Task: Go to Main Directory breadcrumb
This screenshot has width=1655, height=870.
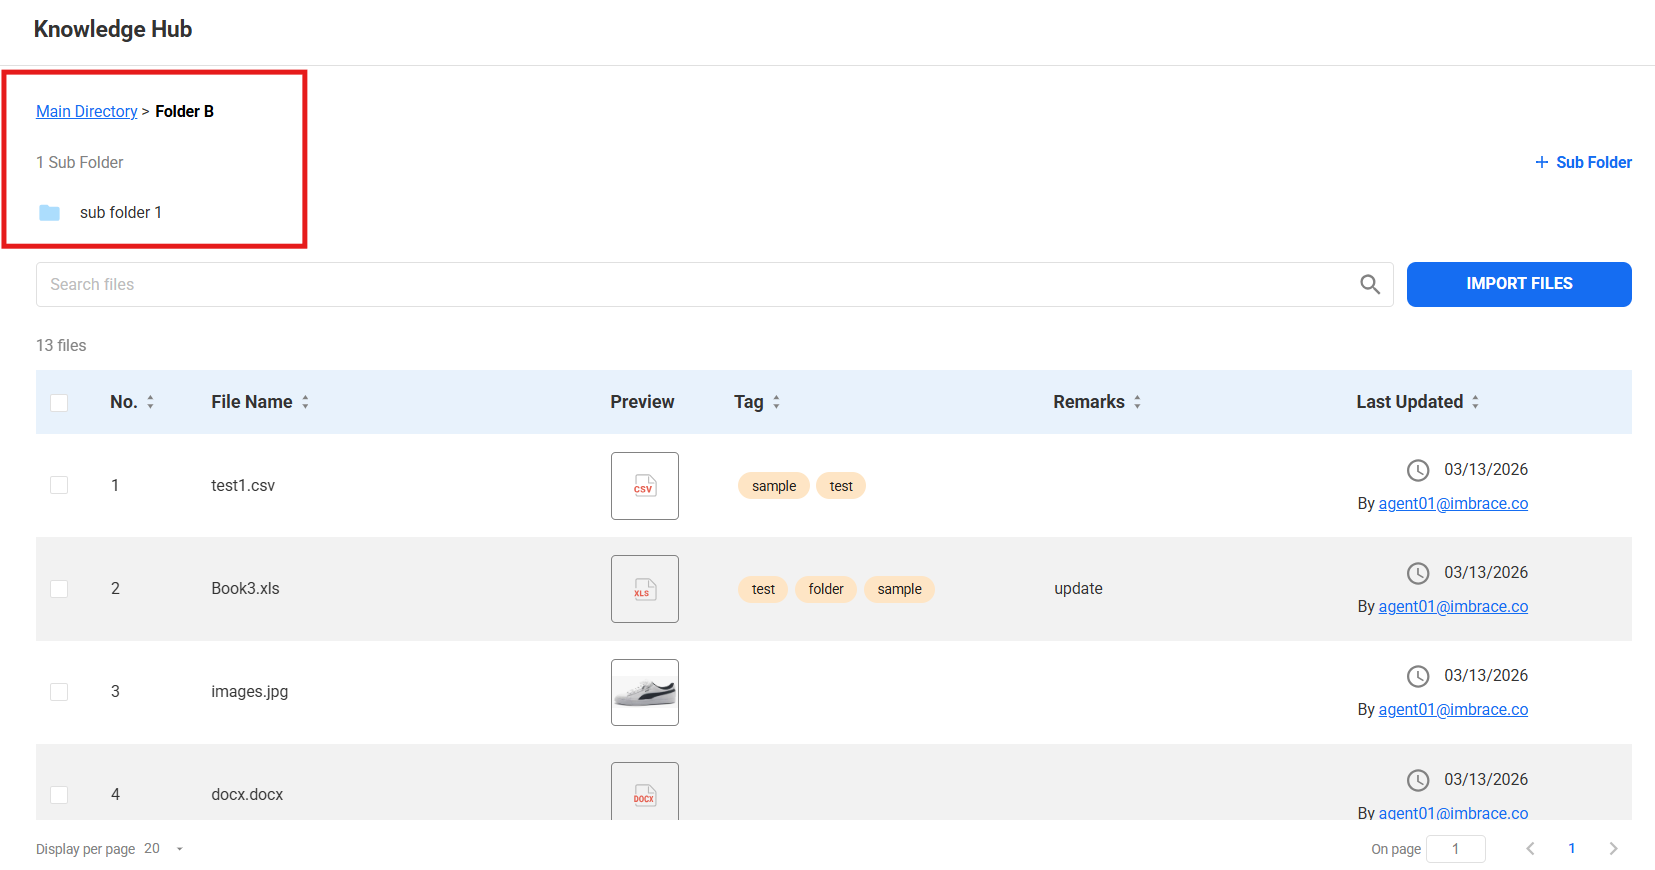Action: tap(86, 111)
